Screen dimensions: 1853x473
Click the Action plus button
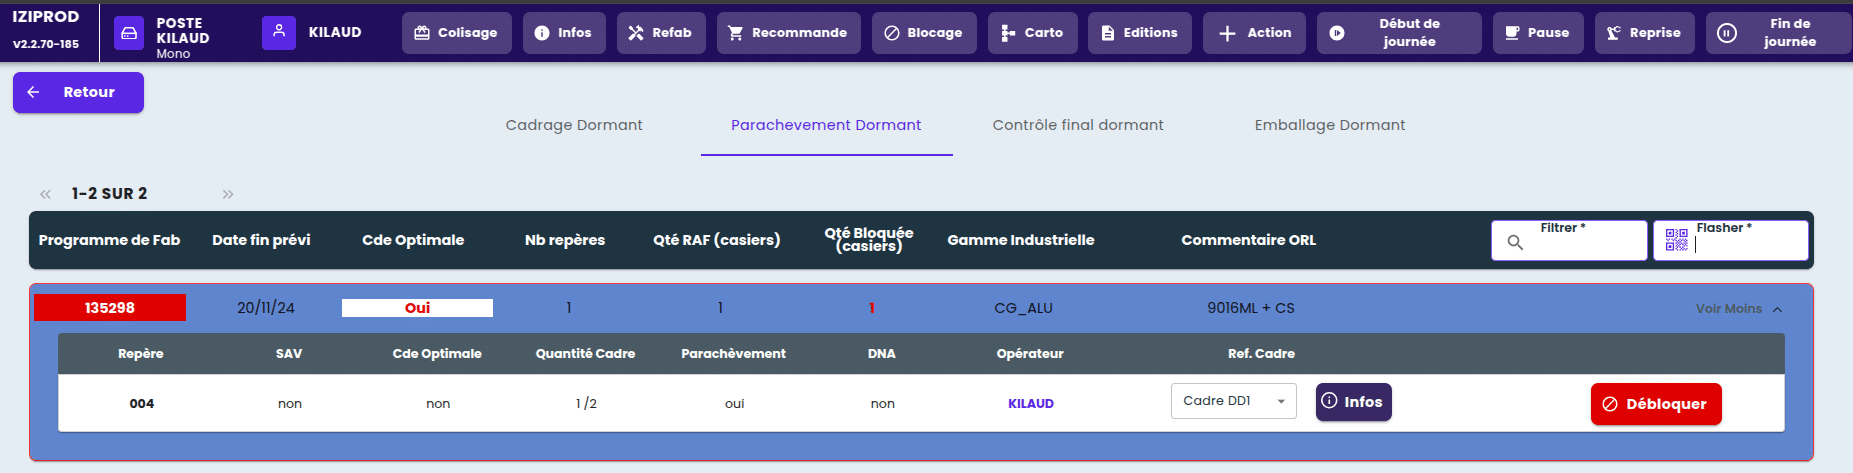[1254, 33]
